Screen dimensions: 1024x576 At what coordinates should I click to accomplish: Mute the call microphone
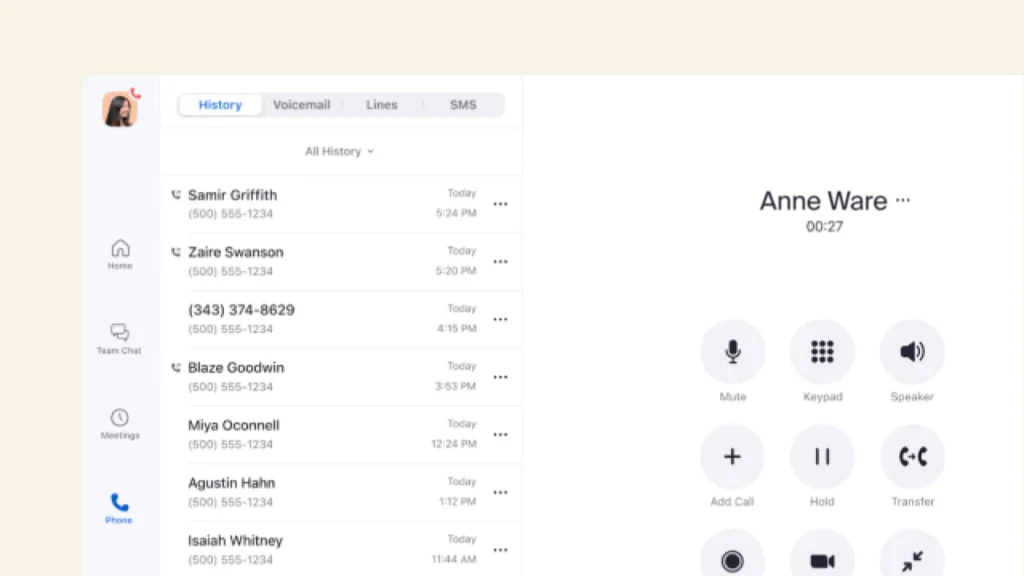coord(732,352)
